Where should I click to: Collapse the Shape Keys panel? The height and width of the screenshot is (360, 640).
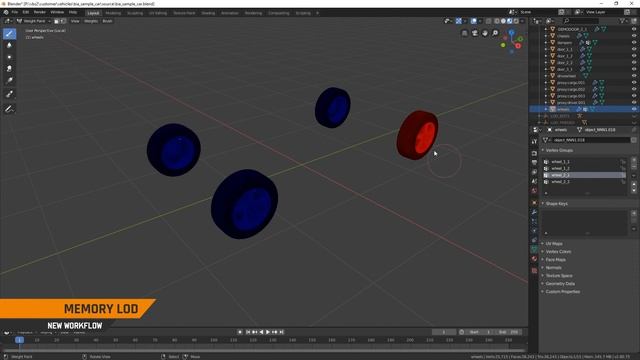[x=555, y=203]
